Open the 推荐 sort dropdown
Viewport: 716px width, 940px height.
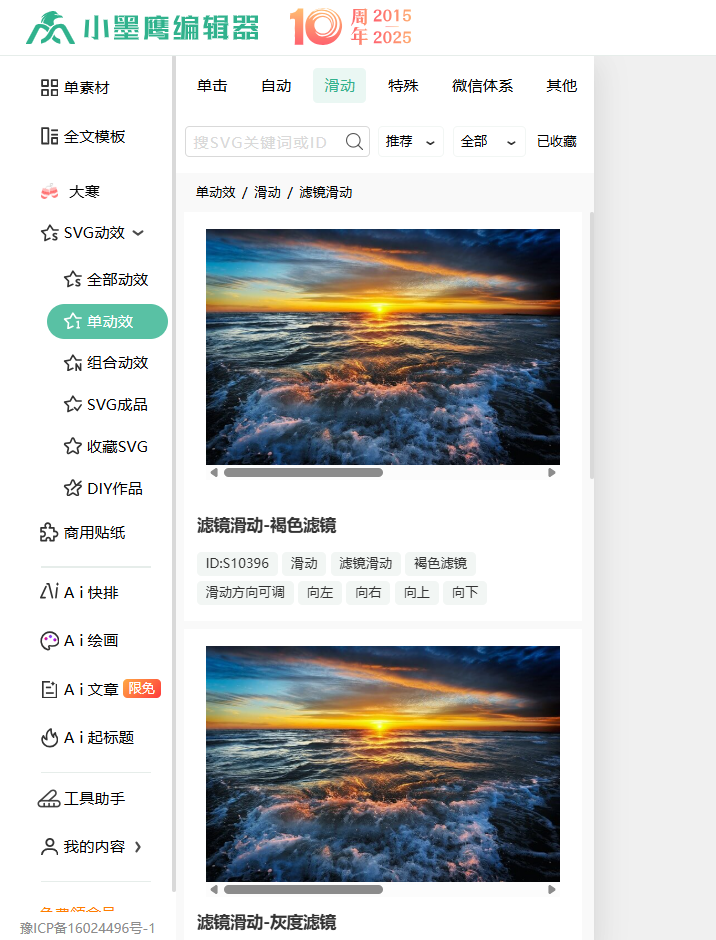[x=411, y=141]
